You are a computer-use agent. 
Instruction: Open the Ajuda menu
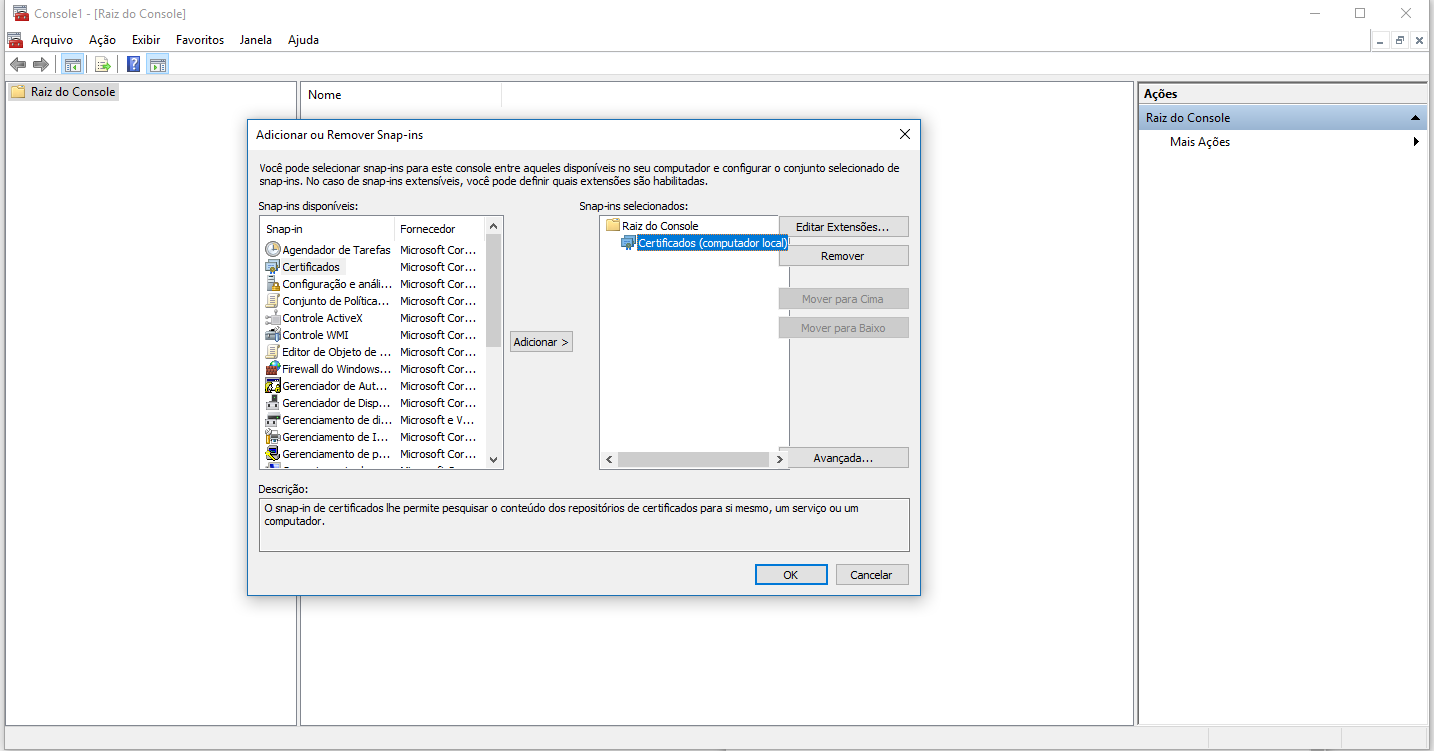pos(303,40)
